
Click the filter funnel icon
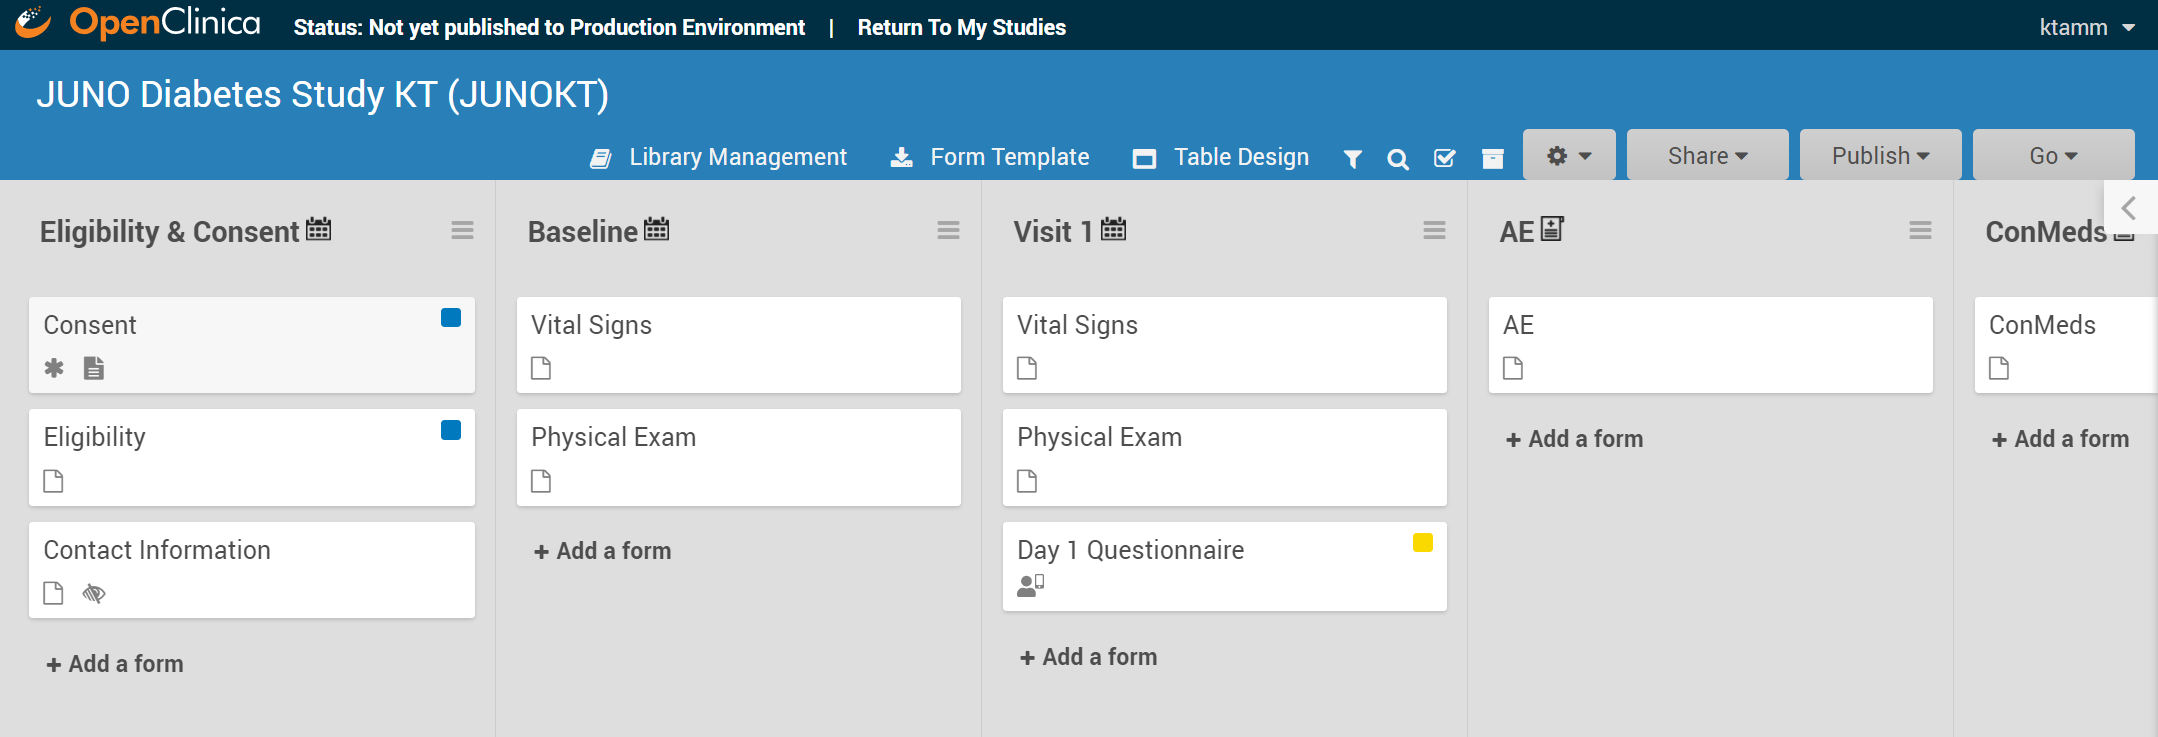(x=1352, y=159)
